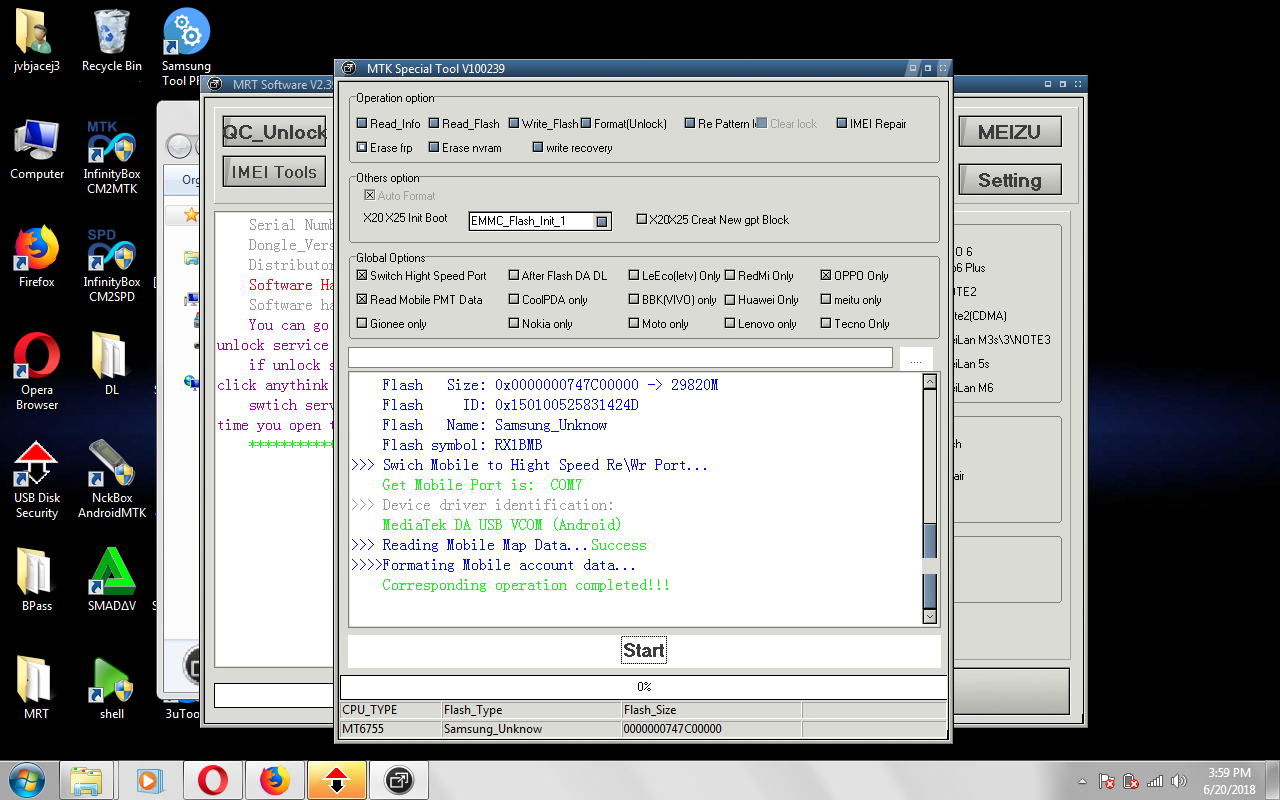Open the DL folder on desktop
1280x800 pixels.
(112, 365)
